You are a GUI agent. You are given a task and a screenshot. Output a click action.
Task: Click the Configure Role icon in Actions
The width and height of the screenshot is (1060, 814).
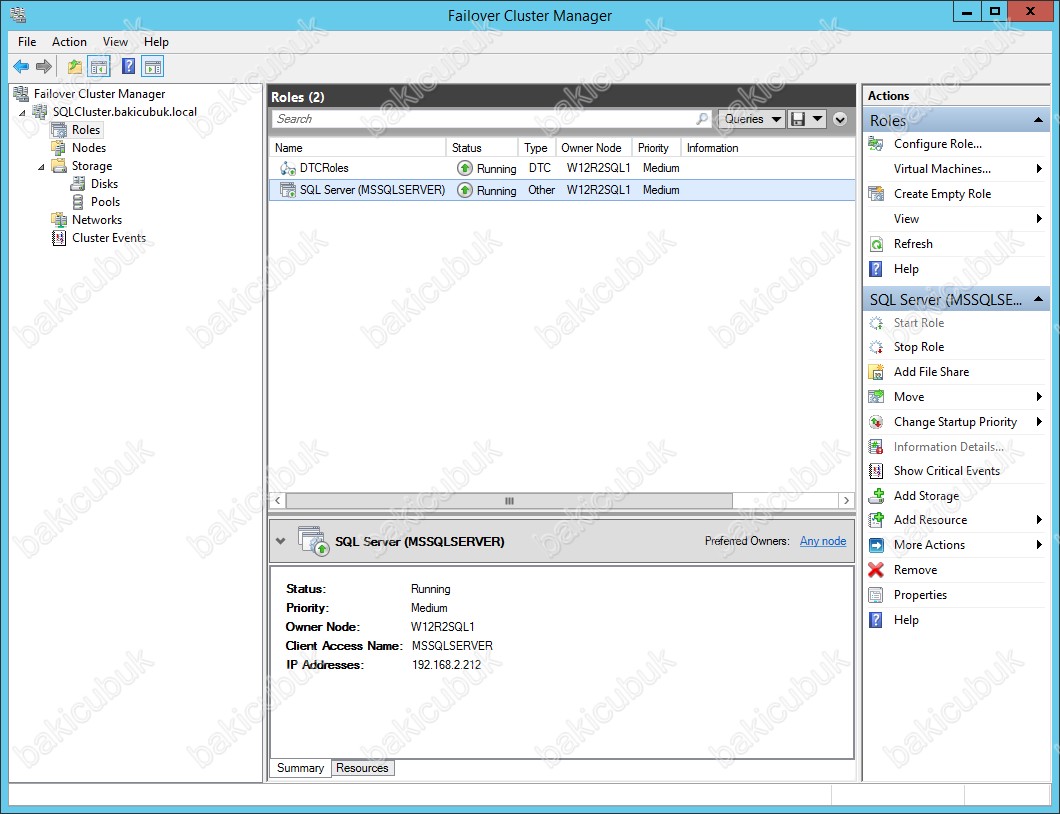point(876,144)
